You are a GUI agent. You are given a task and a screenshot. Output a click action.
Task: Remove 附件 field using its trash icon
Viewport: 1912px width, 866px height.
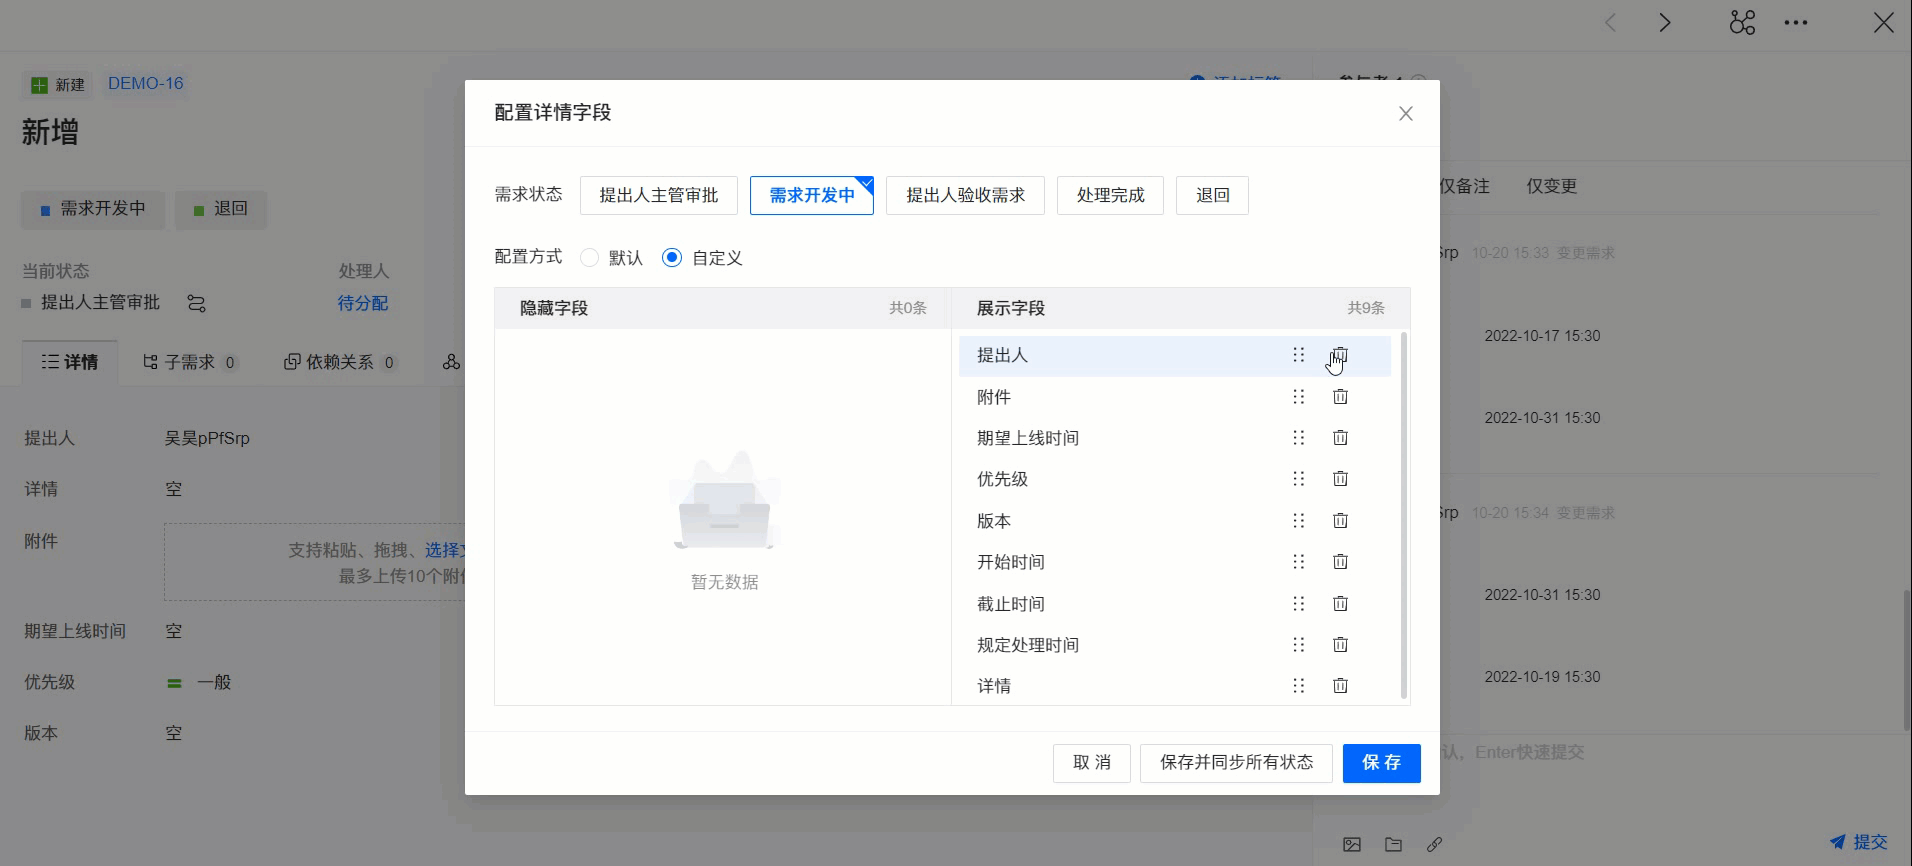click(1340, 397)
